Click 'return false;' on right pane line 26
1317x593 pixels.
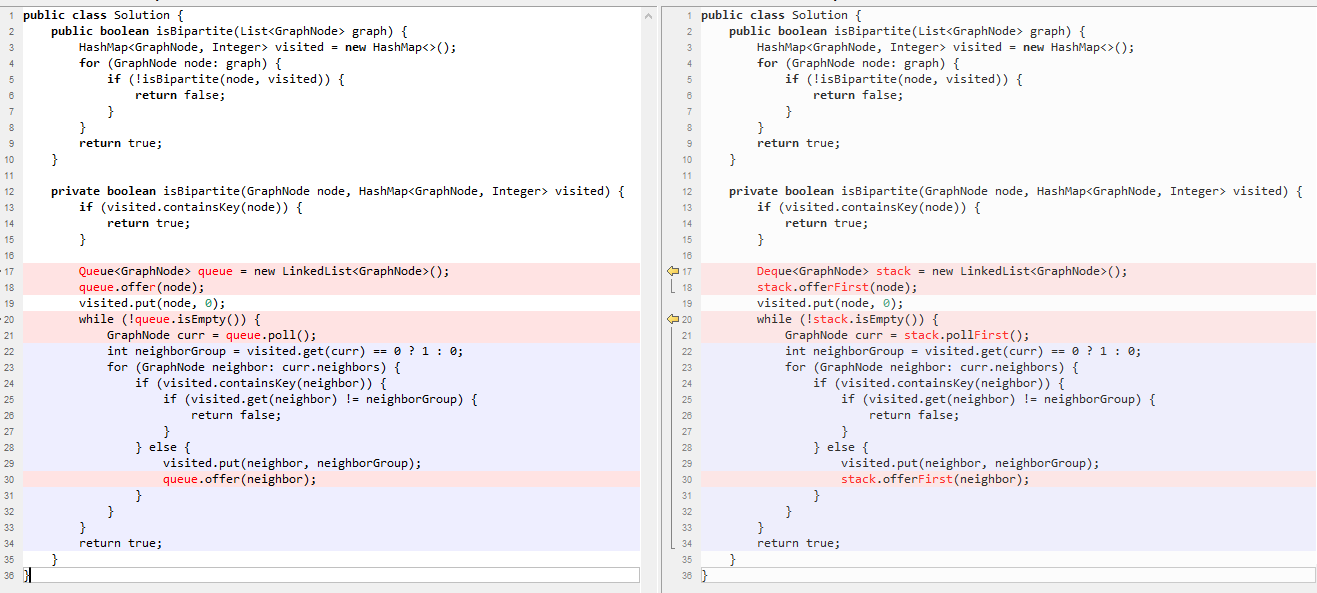pyautogui.click(x=913, y=415)
